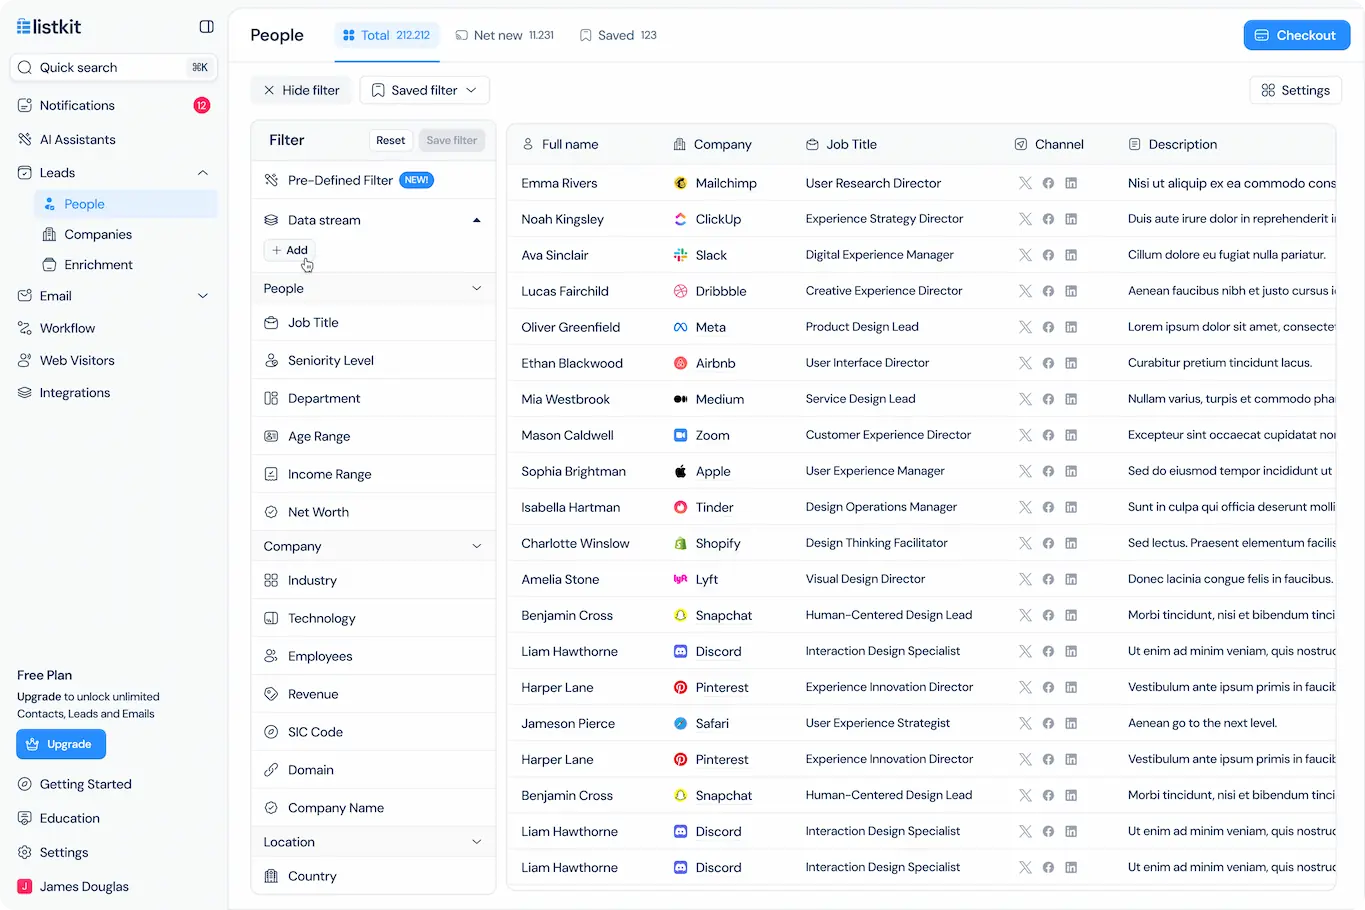This screenshot has width=1365, height=910.
Task: Collapse the Data stream triangle
Action: tap(477, 220)
